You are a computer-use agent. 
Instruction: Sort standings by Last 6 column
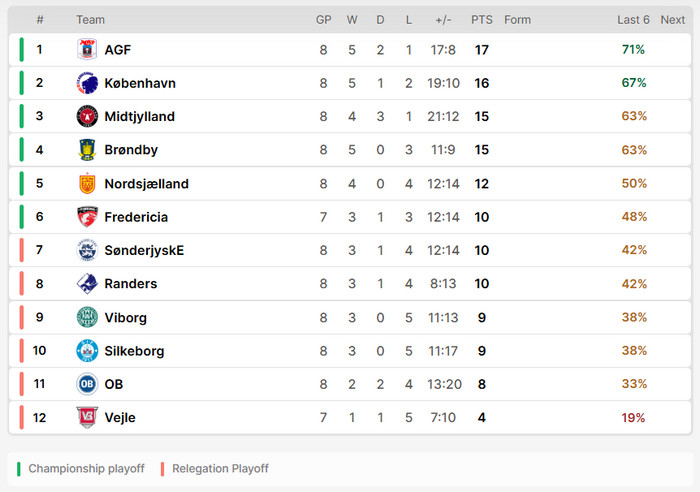point(633,20)
